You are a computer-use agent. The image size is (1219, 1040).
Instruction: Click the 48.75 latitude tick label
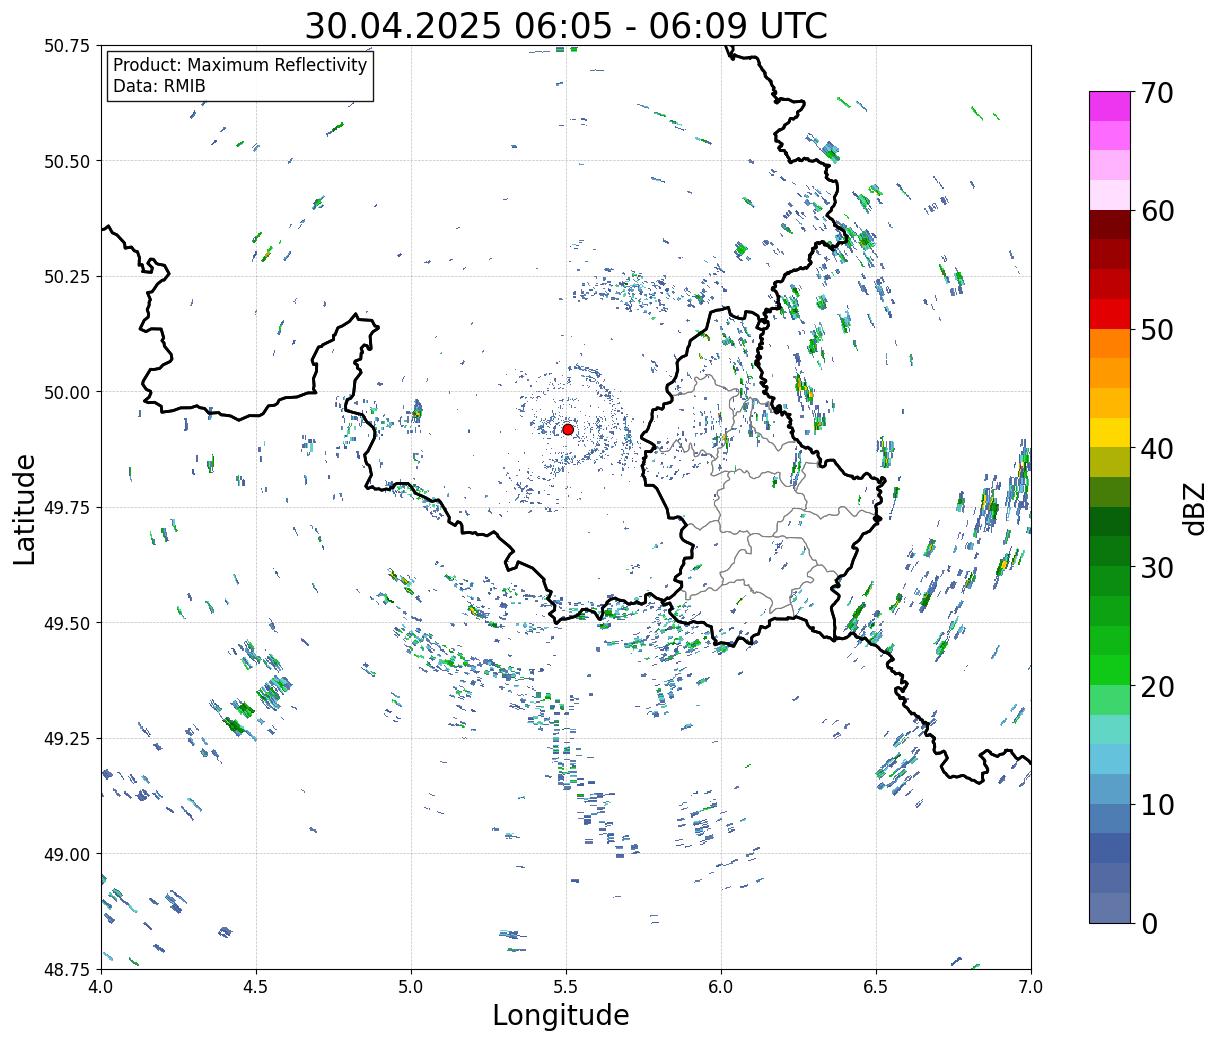[x=67, y=969]
